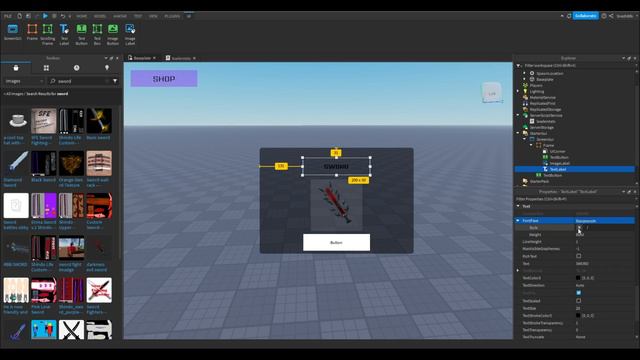The width and height of the screenshot is (640, 360).
Task: Select UICorner under Frame in Explorer
Action: (557, 151)
